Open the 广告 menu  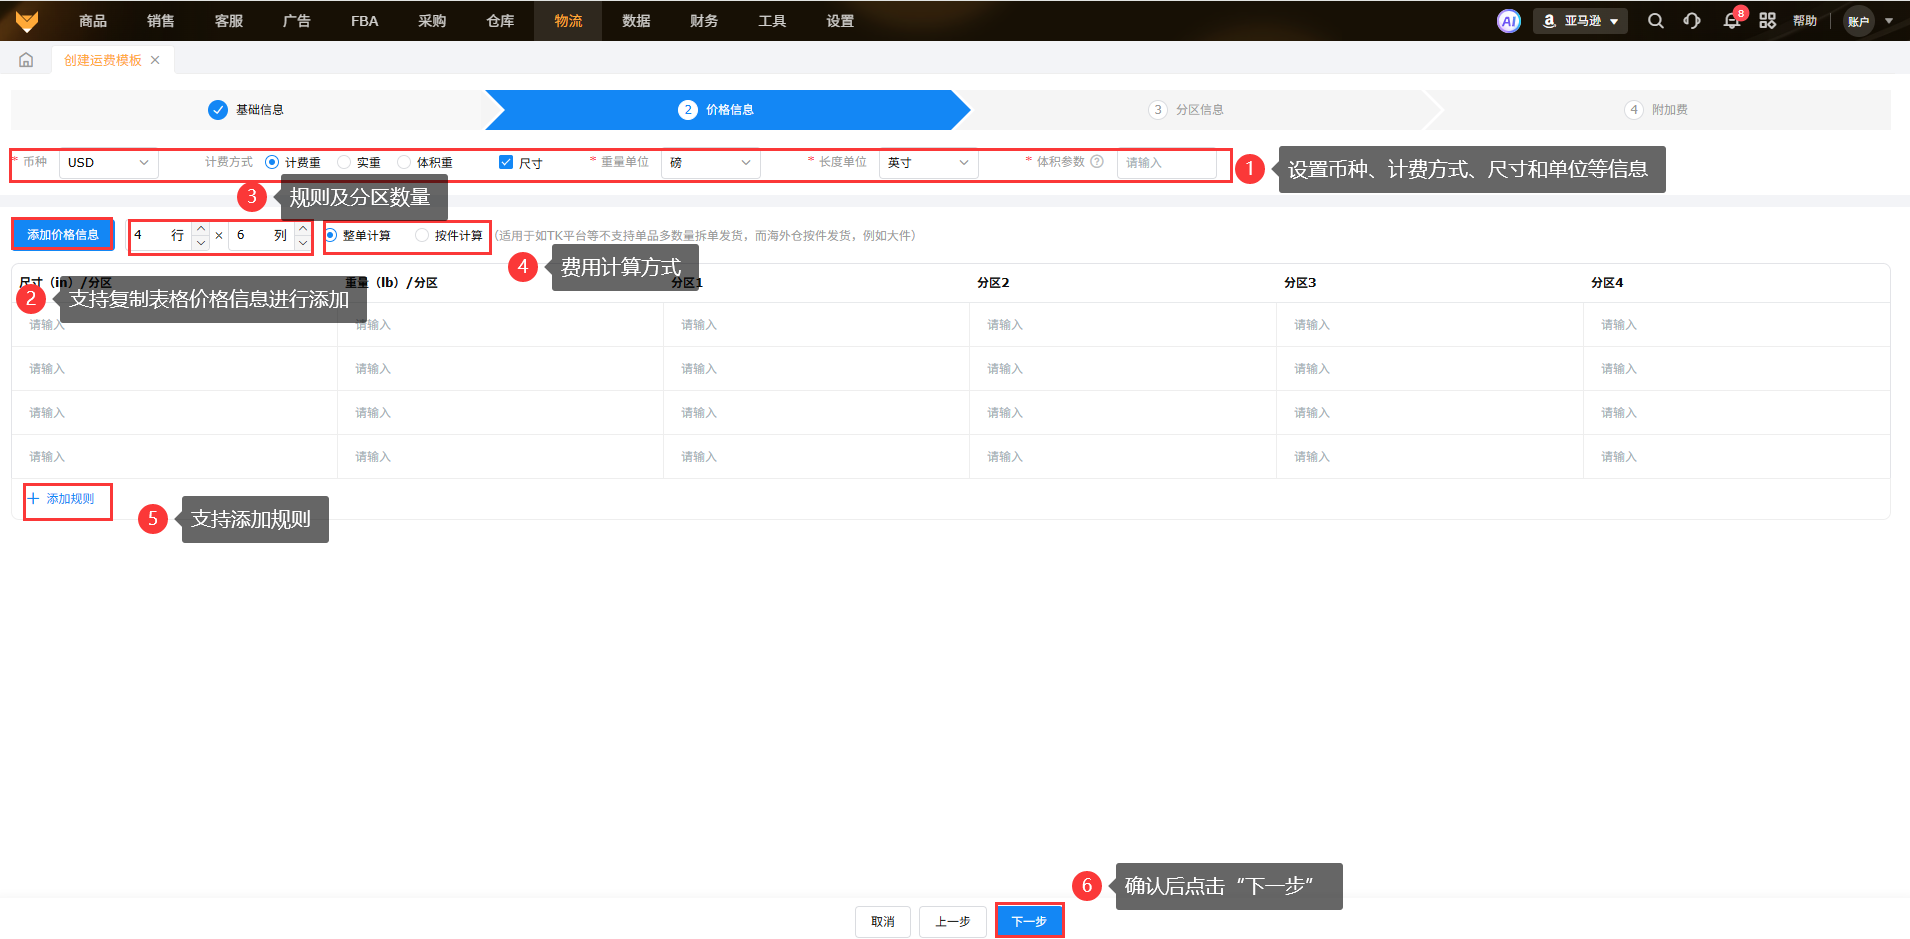297,21
